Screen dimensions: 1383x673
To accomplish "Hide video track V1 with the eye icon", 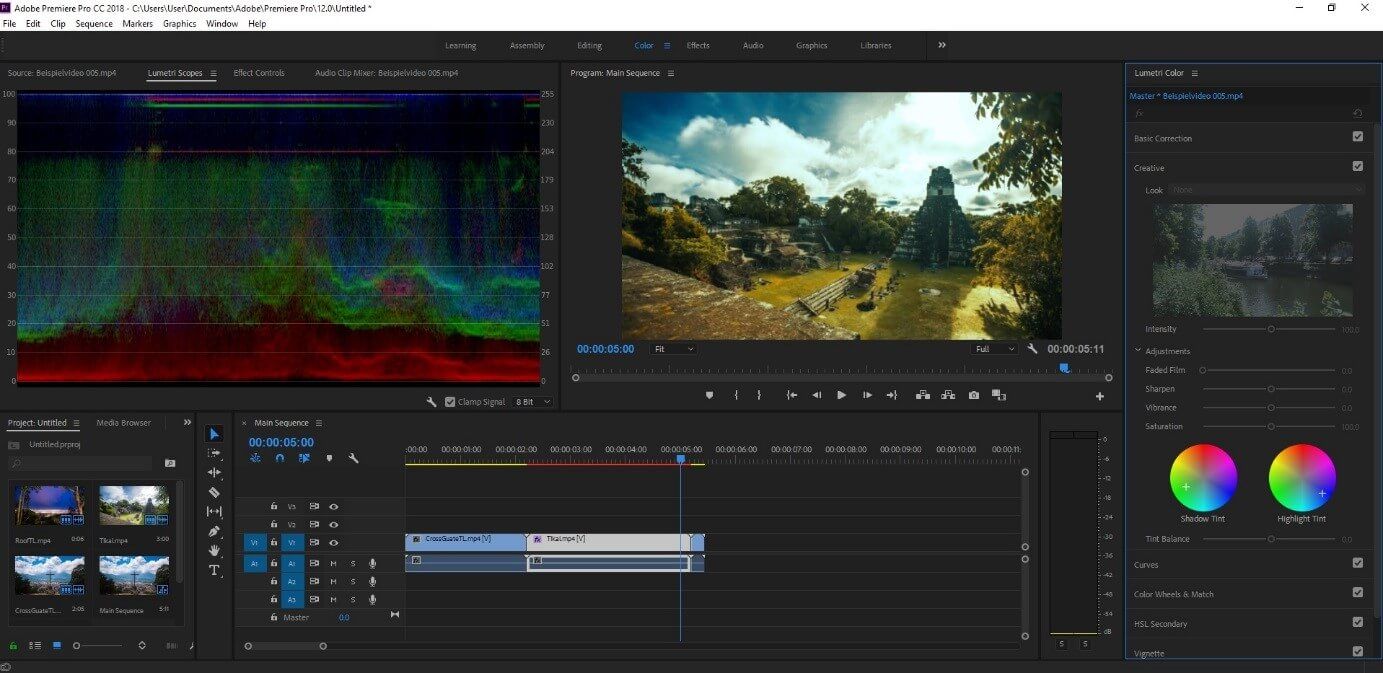I will tap(334, 542).
